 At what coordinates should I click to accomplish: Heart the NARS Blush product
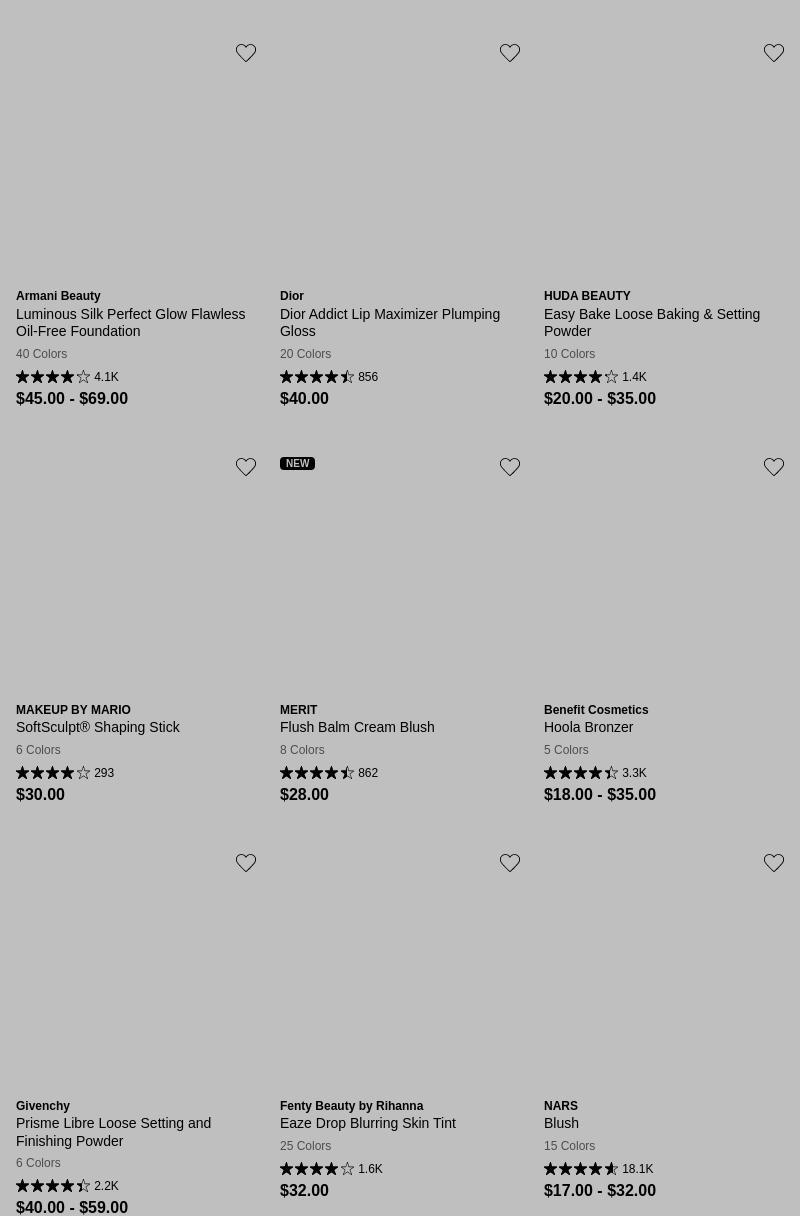coord(774,863)
